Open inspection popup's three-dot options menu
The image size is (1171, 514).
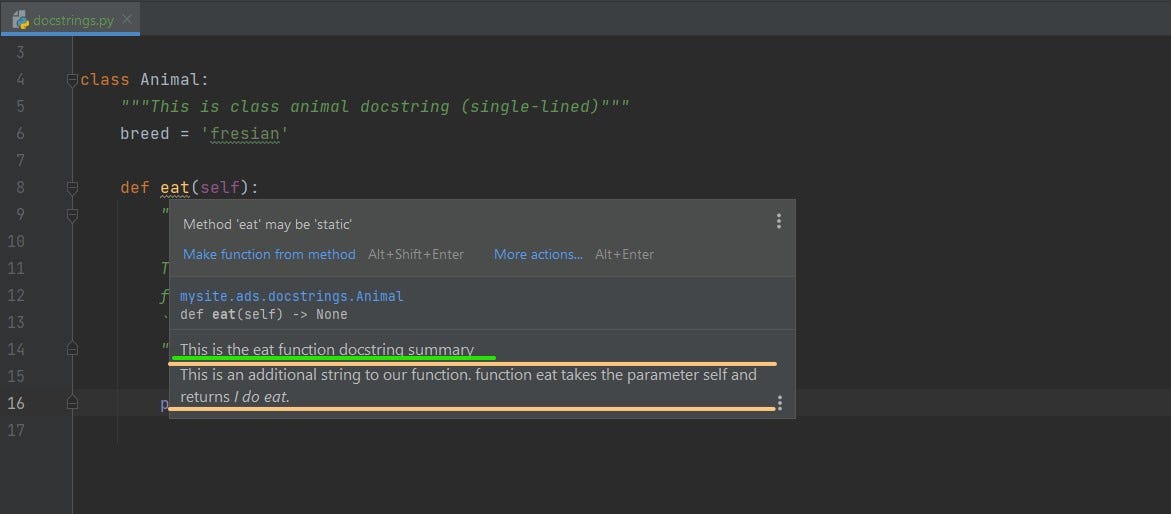(779, 221)
